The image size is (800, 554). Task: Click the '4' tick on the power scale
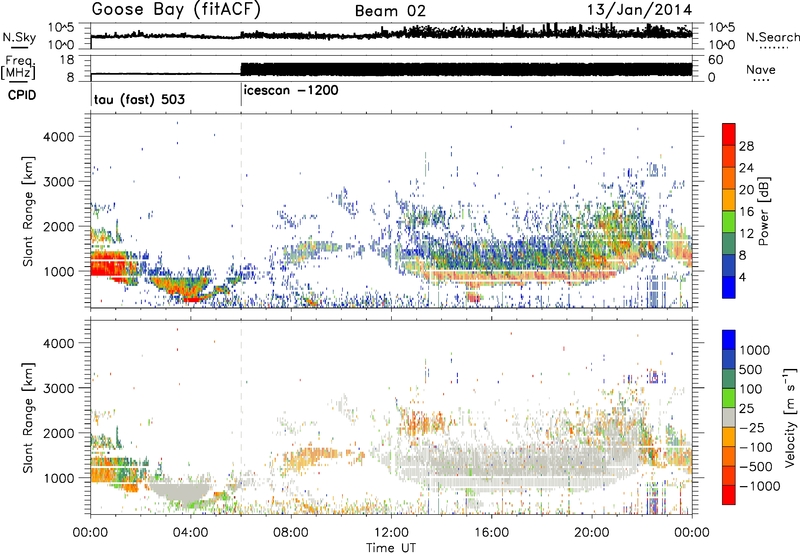point(742,277)
